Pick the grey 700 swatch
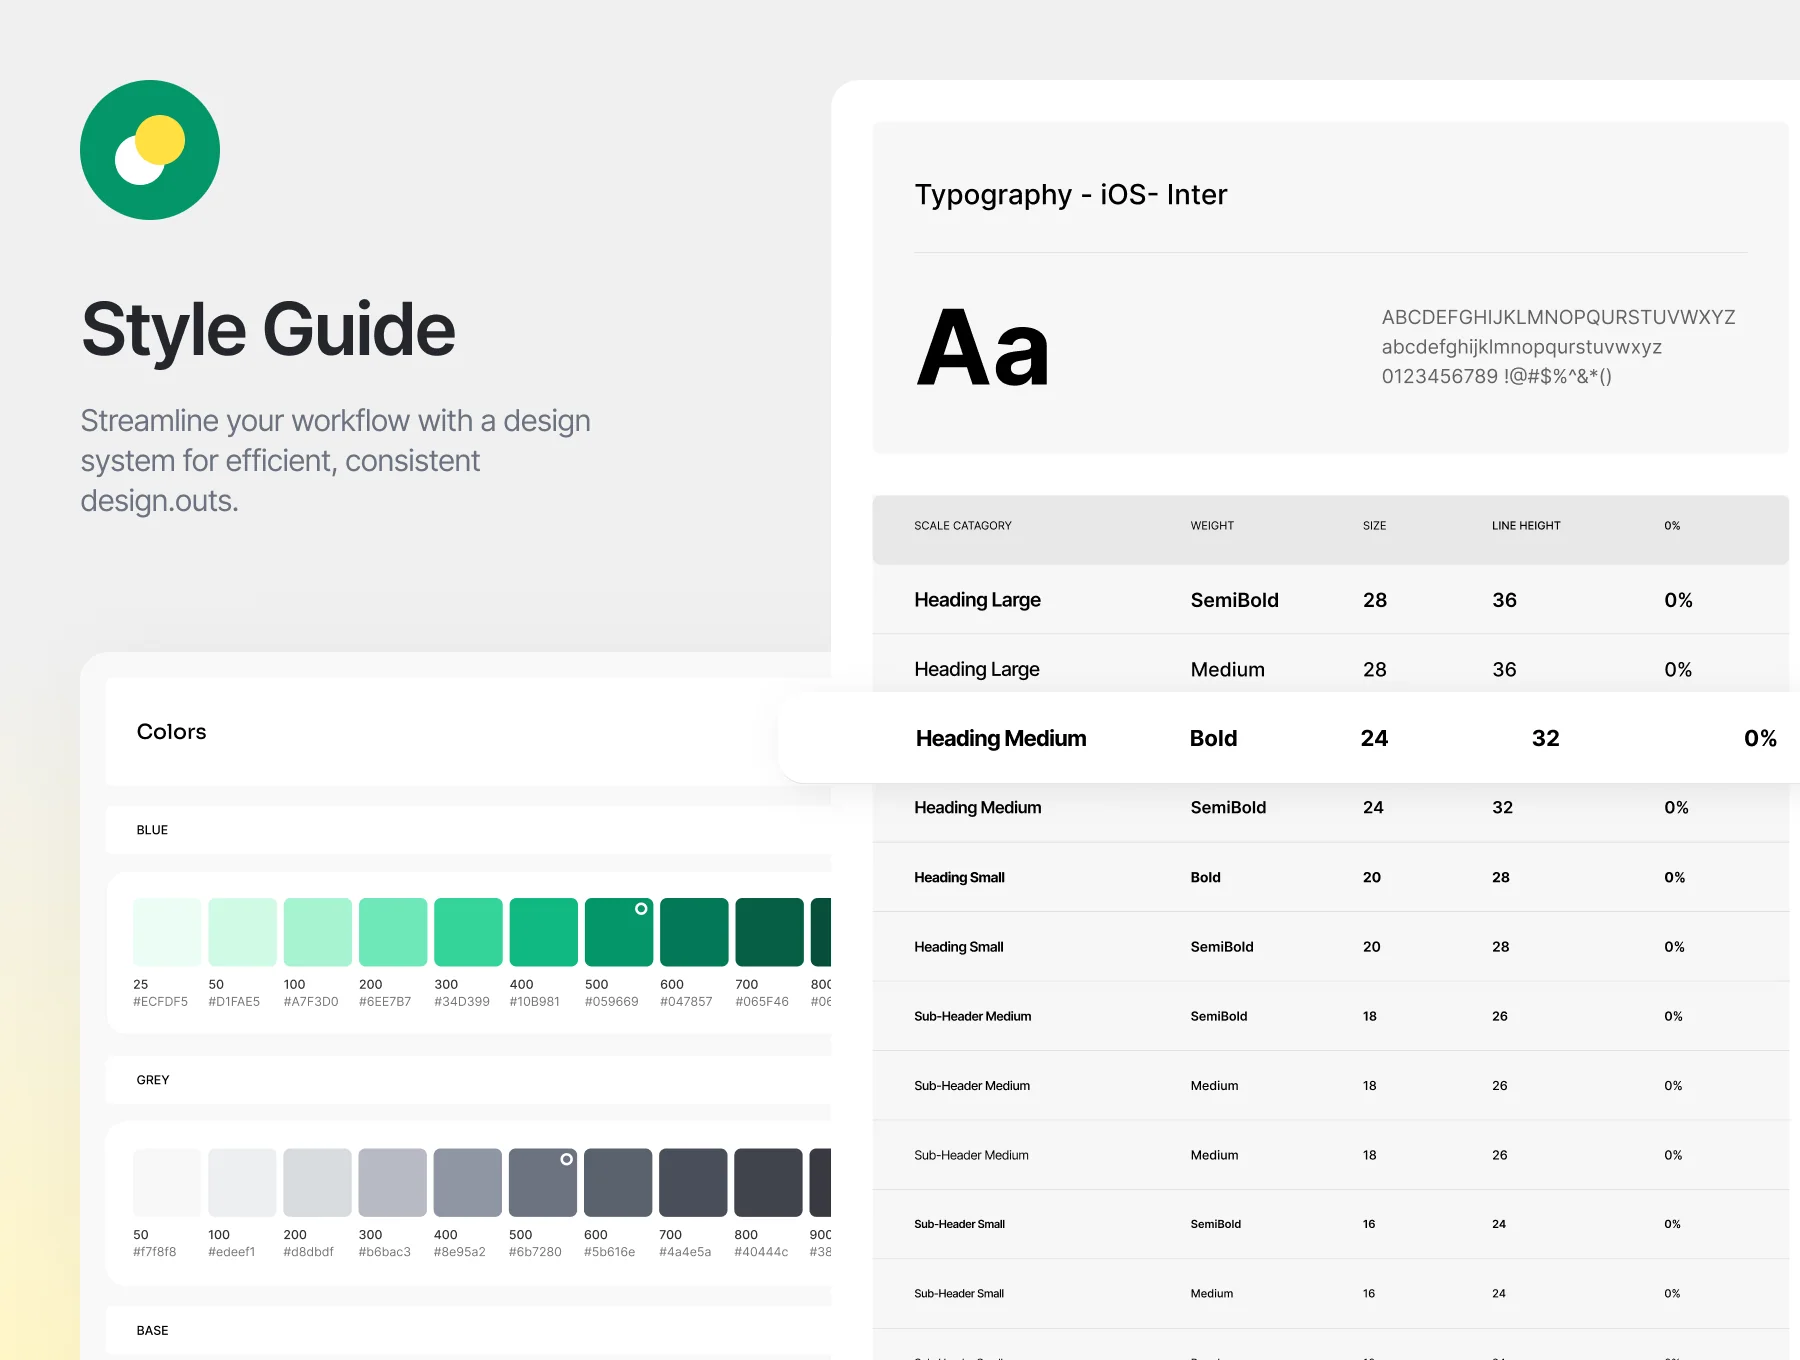1800x1360 pixels. click(x=693, y=1182)
